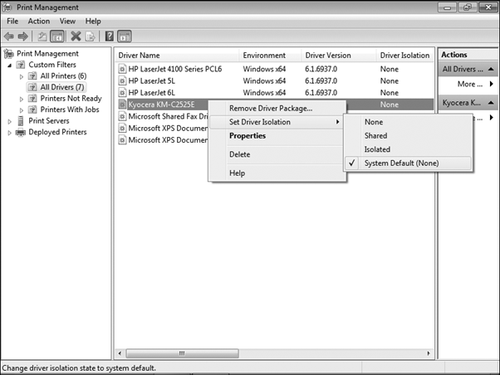
Task: Open the Help menu in menu bar
Action: (x=93, y=21)
